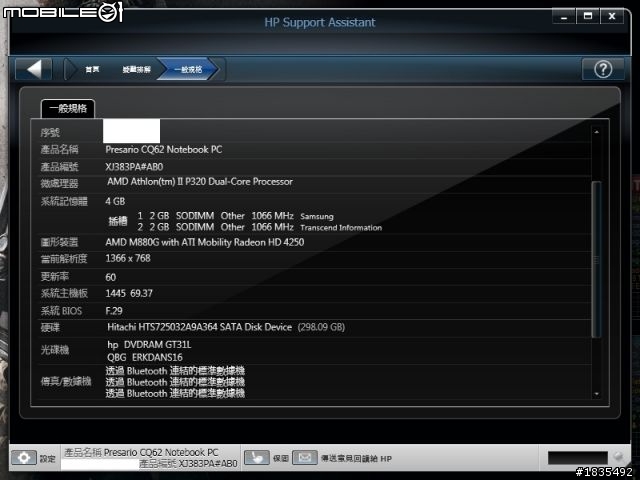Go back using the back arrow button
The image size is (640, 480).
pyautogui.click(x=34, y=69)
